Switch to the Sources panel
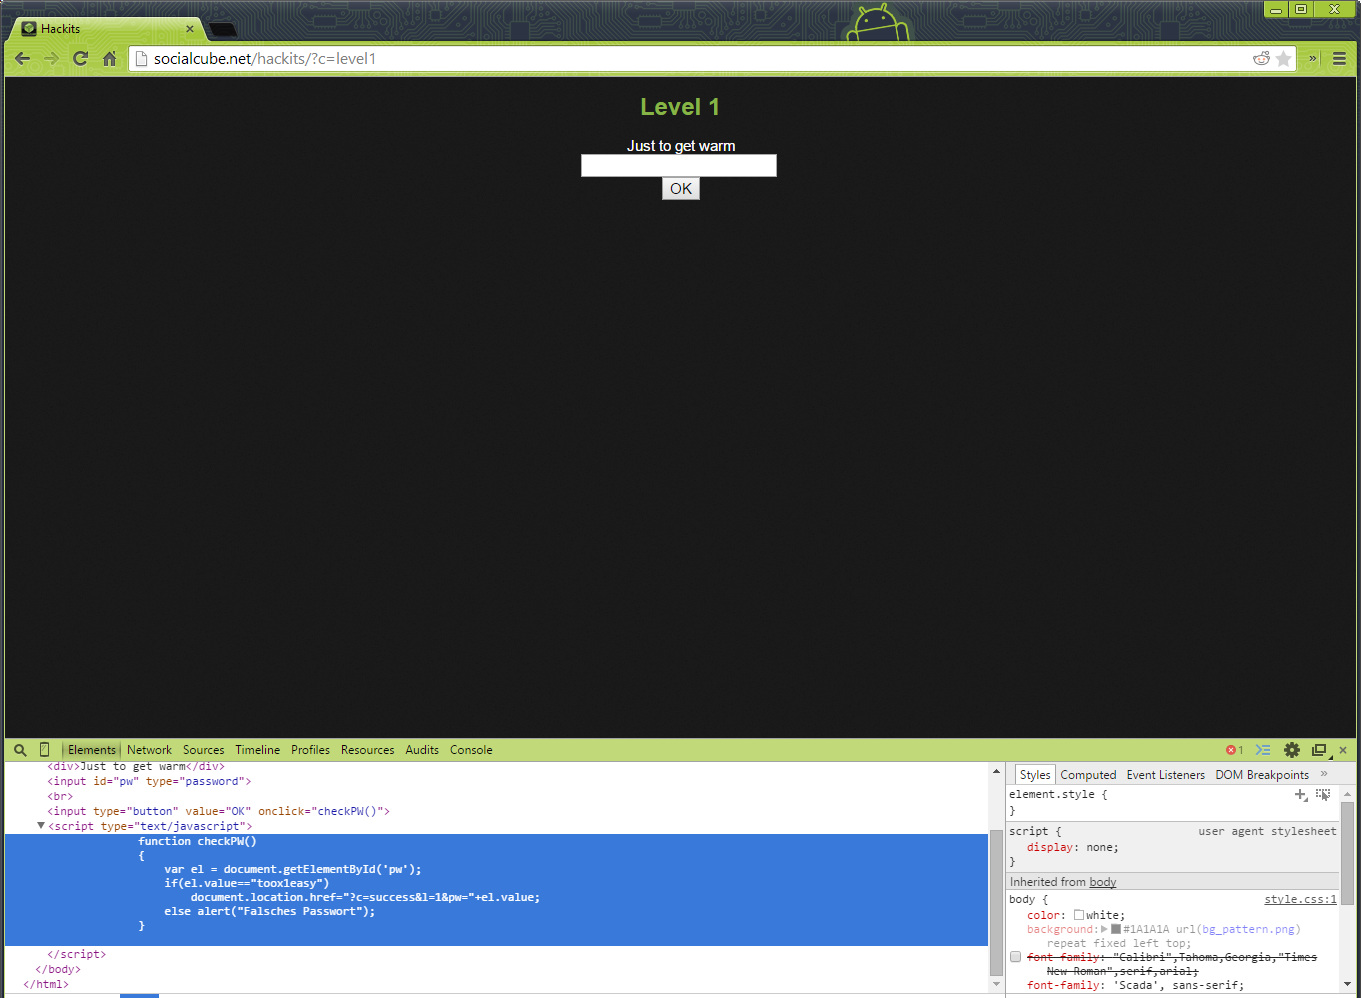Image resolution: width=1361 pixels, height=998 pixels. click(203, 750)
